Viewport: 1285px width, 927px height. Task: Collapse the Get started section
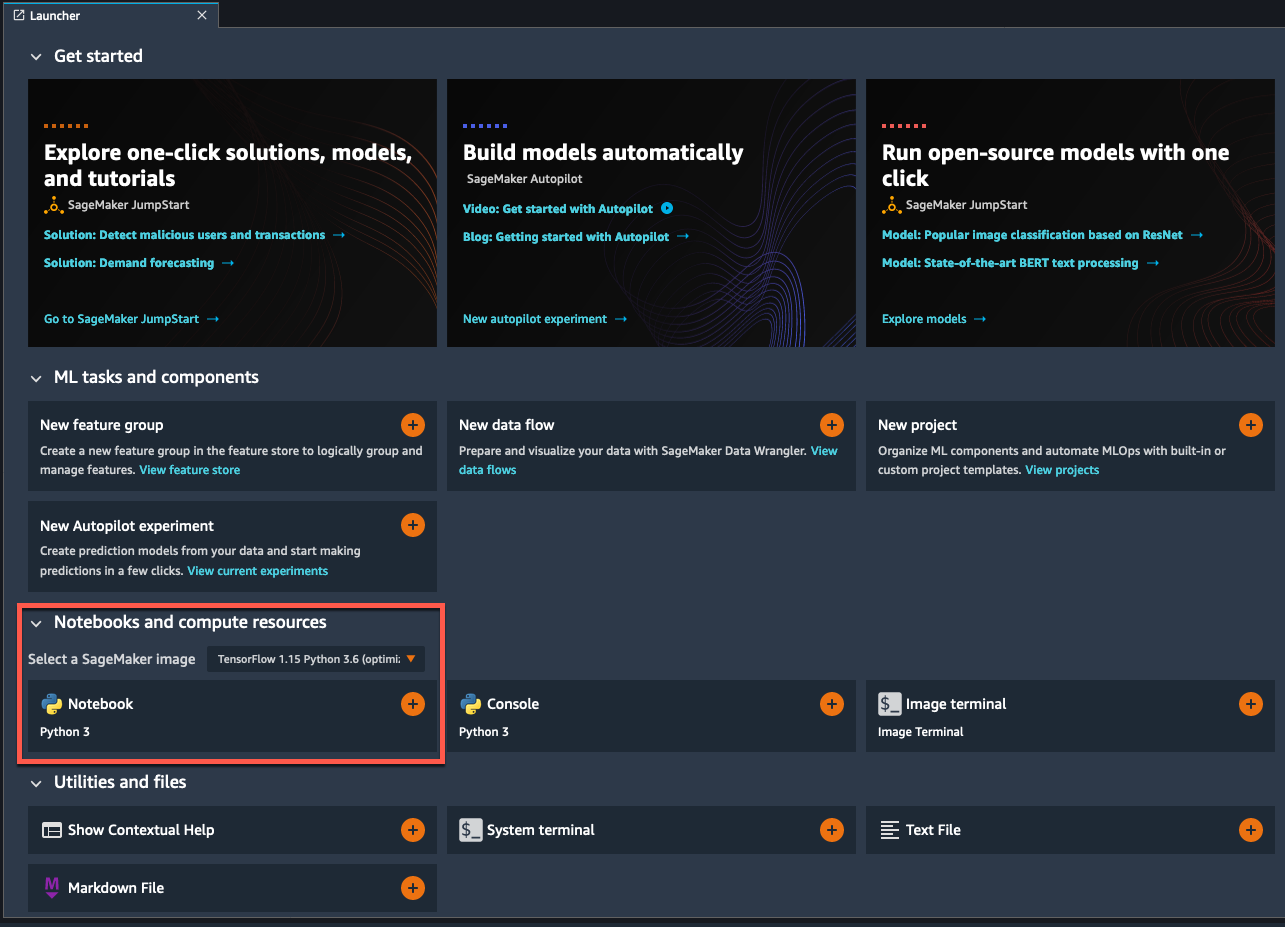pos(36,57)
